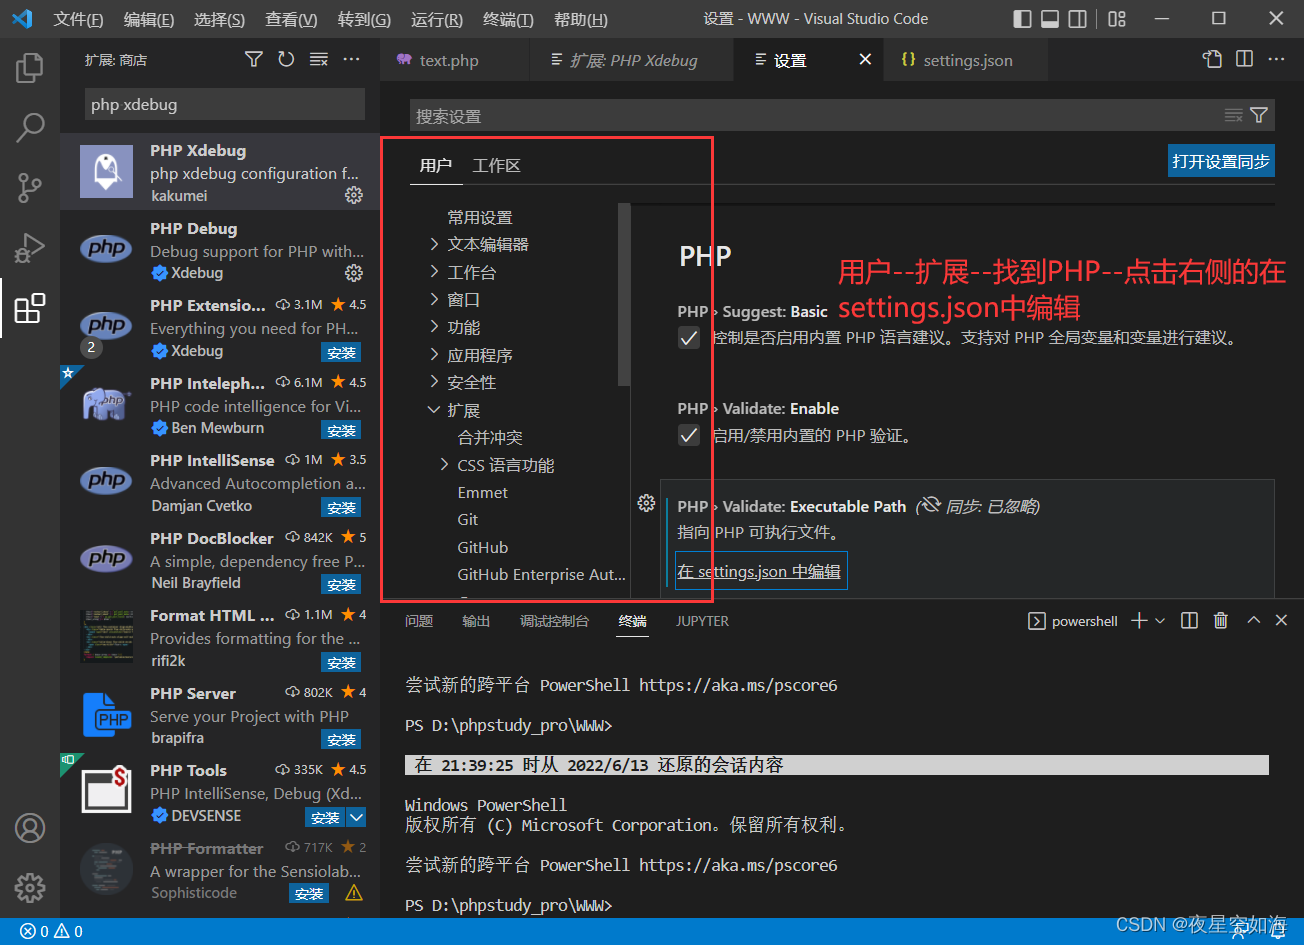Open the Run and Debug view
This screenshot has height=945, width=1304.
(30, 248)
